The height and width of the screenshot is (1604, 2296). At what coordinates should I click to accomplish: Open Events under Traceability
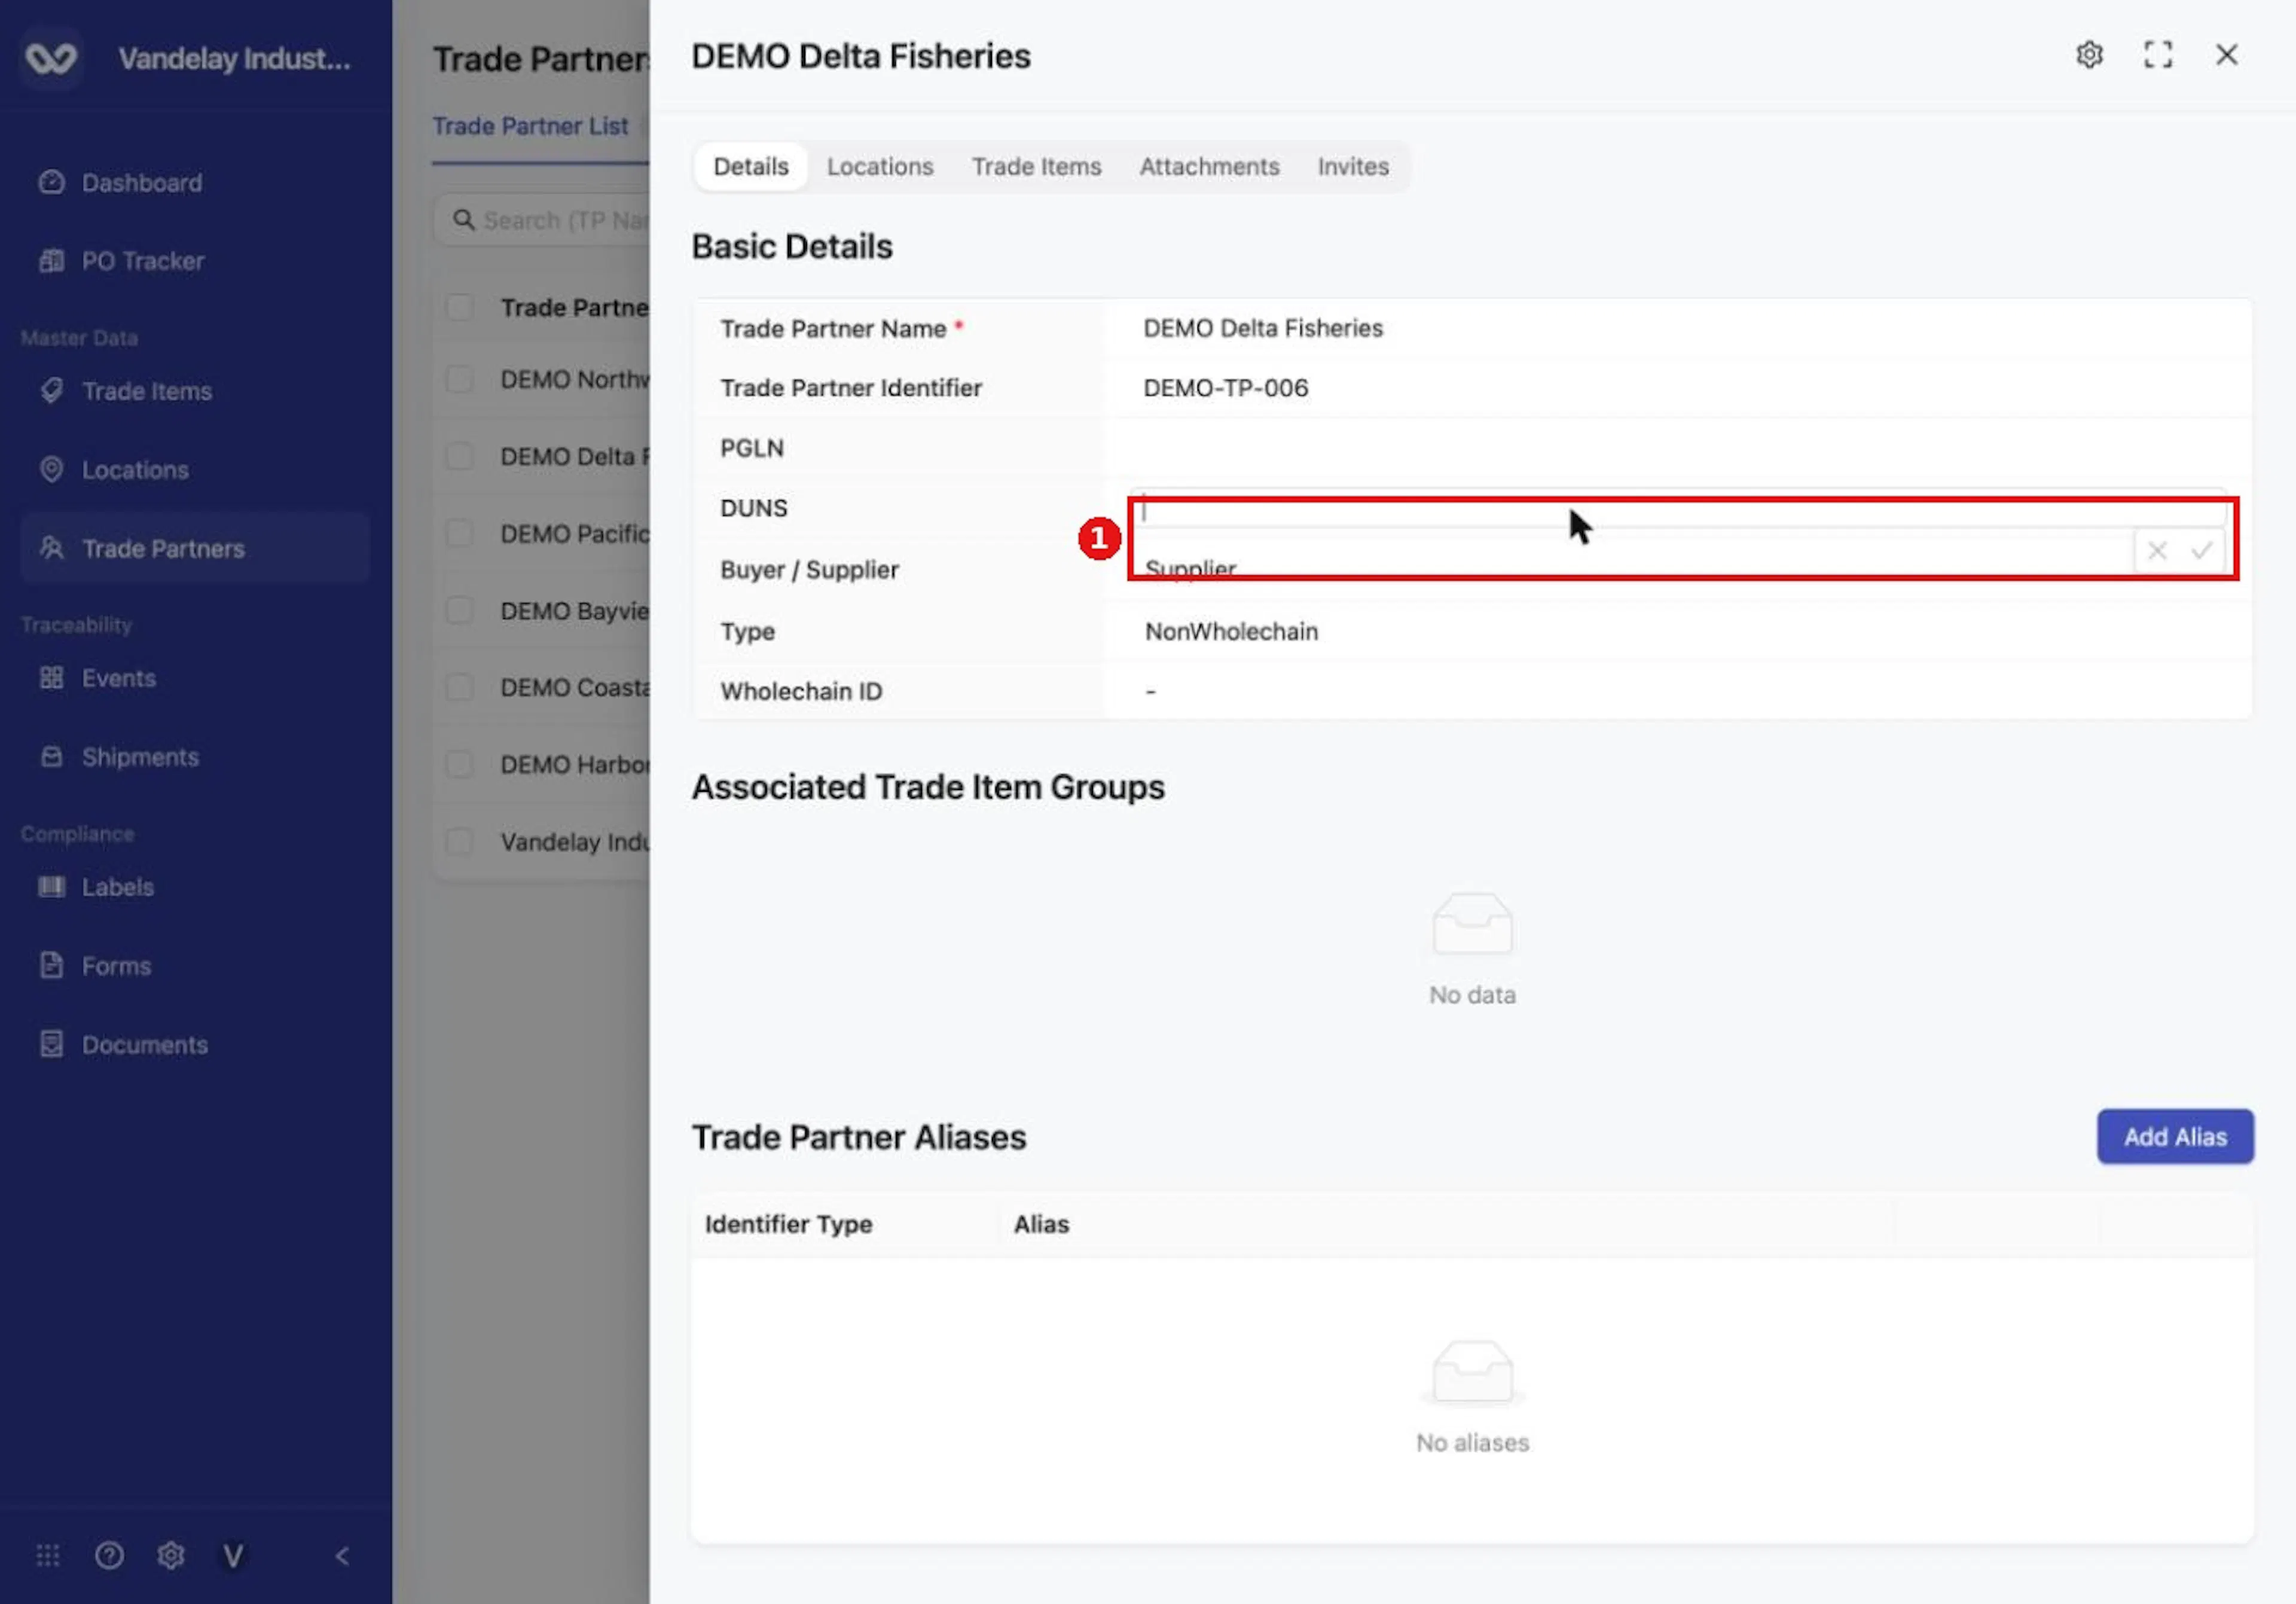pyautogui.click(x=195, y=678)
